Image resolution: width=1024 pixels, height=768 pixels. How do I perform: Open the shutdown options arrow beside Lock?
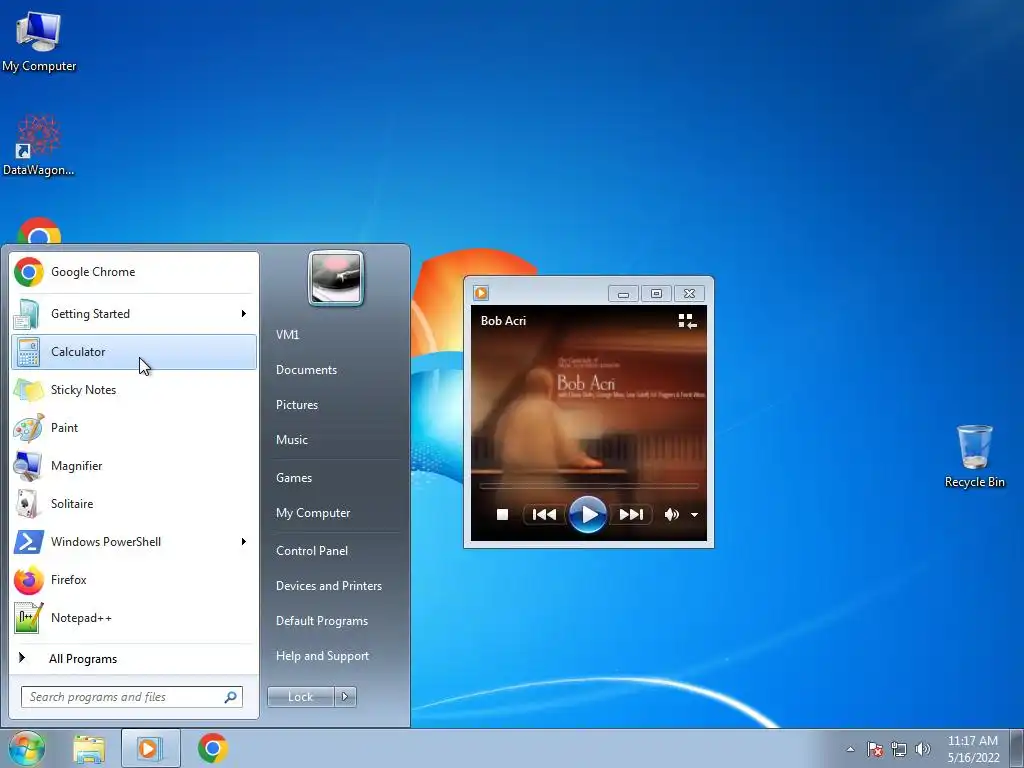[x=345, y=697]
